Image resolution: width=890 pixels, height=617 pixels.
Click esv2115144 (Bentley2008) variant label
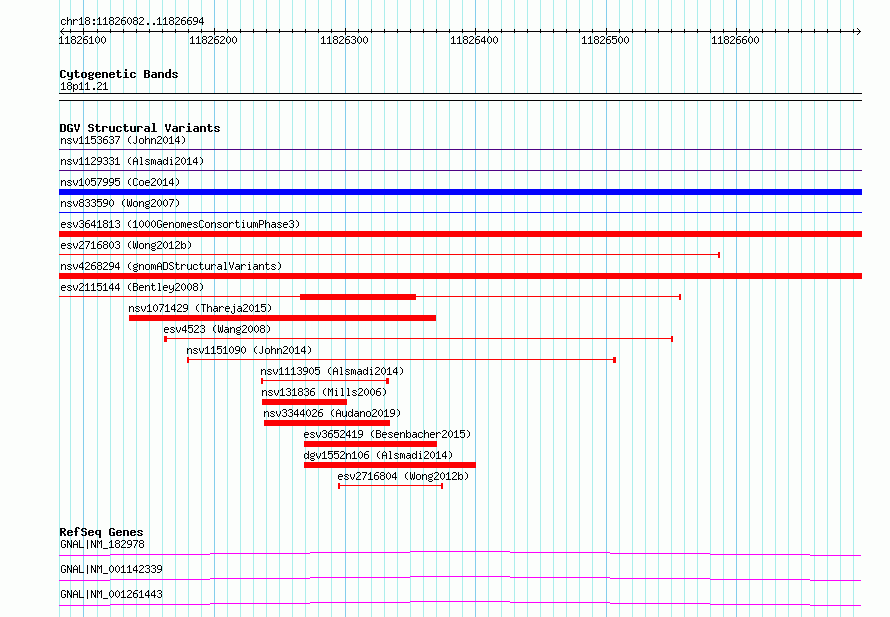(132, 287)
